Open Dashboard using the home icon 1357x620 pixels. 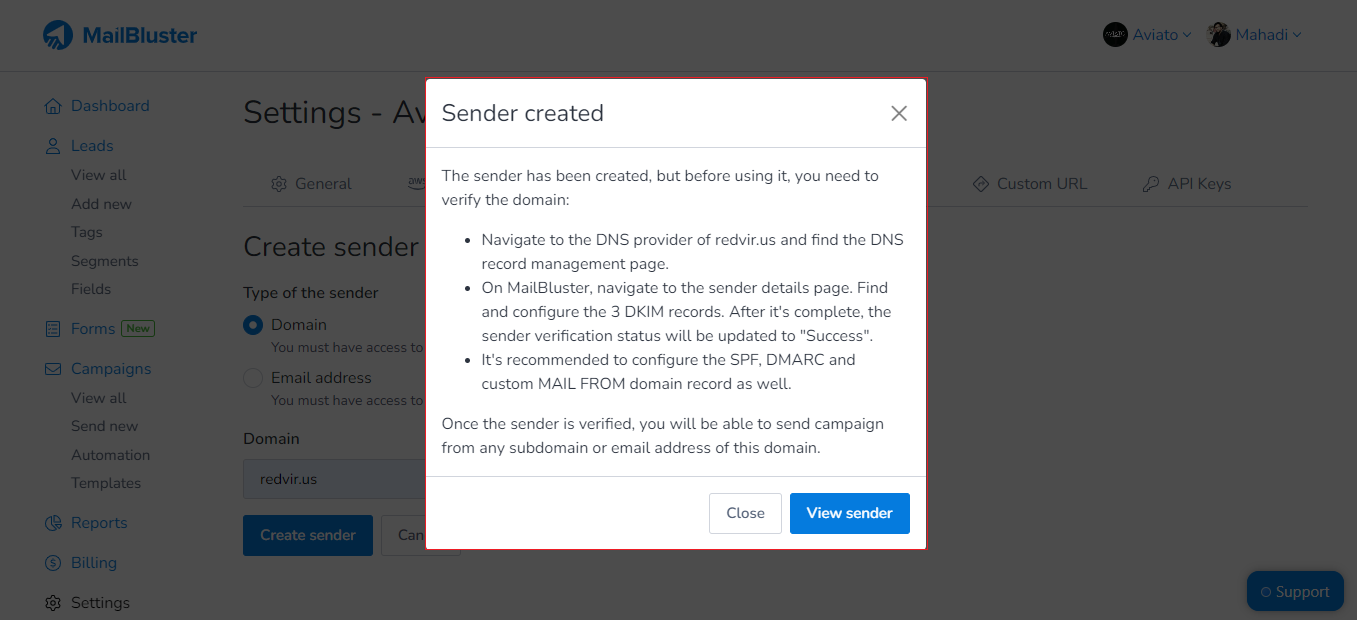click(x=52, y=105)
